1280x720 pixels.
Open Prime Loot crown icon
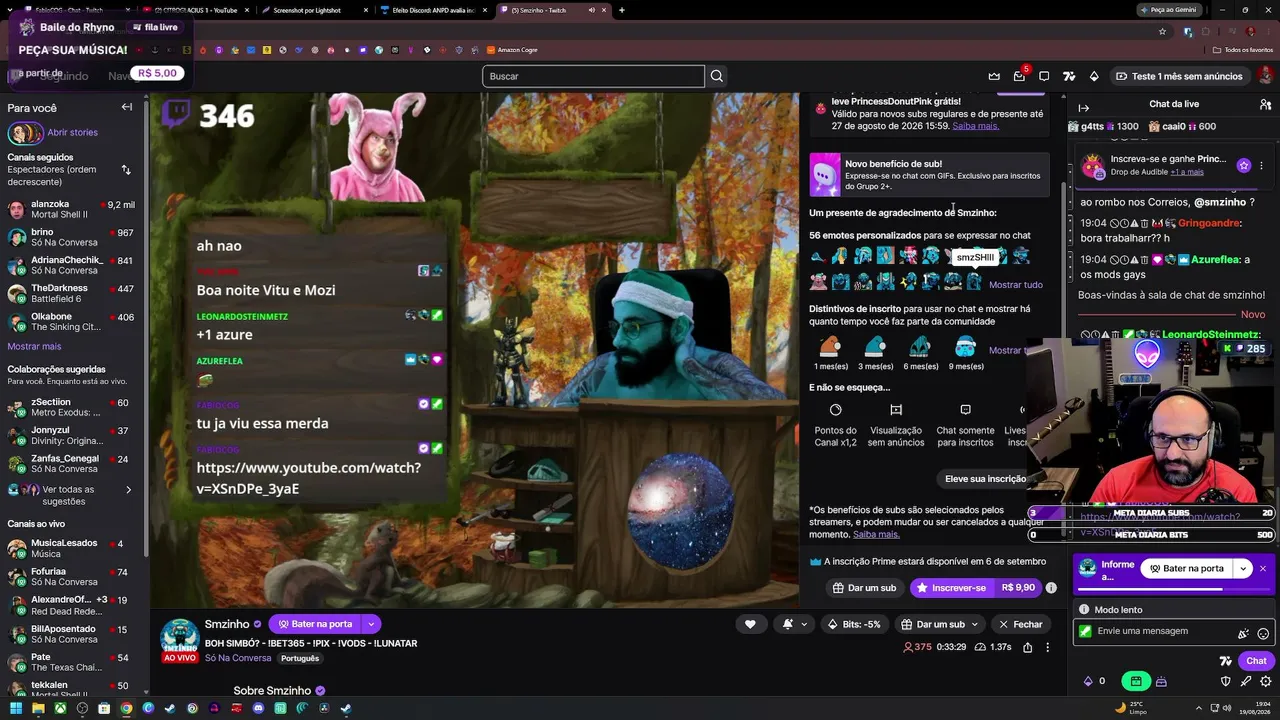994,76
